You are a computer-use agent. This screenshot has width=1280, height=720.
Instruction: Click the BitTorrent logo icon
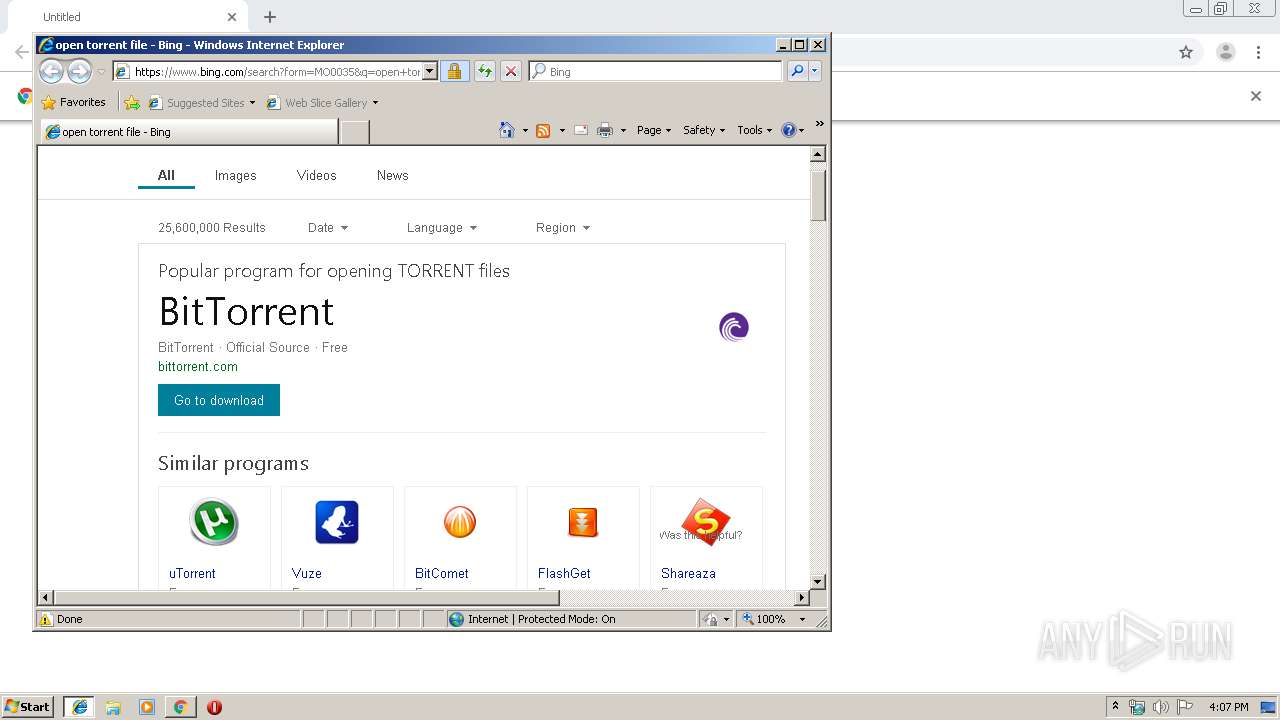pyautogui.click(x=734, y=327)
